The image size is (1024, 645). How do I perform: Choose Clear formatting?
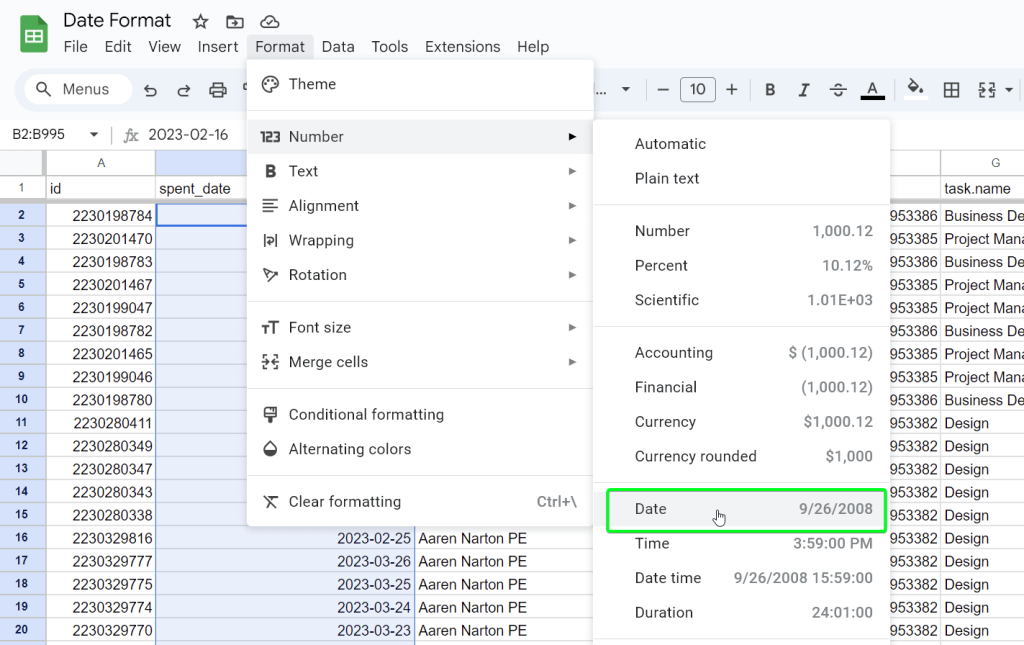point(420,501)
